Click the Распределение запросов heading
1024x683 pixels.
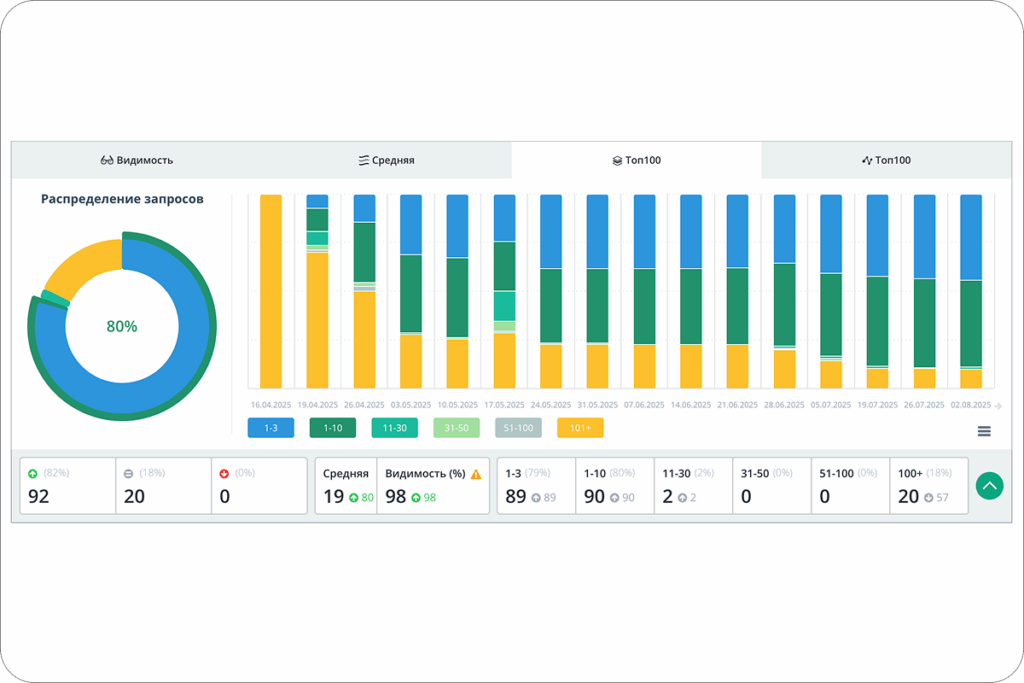[x=122, y=199]
